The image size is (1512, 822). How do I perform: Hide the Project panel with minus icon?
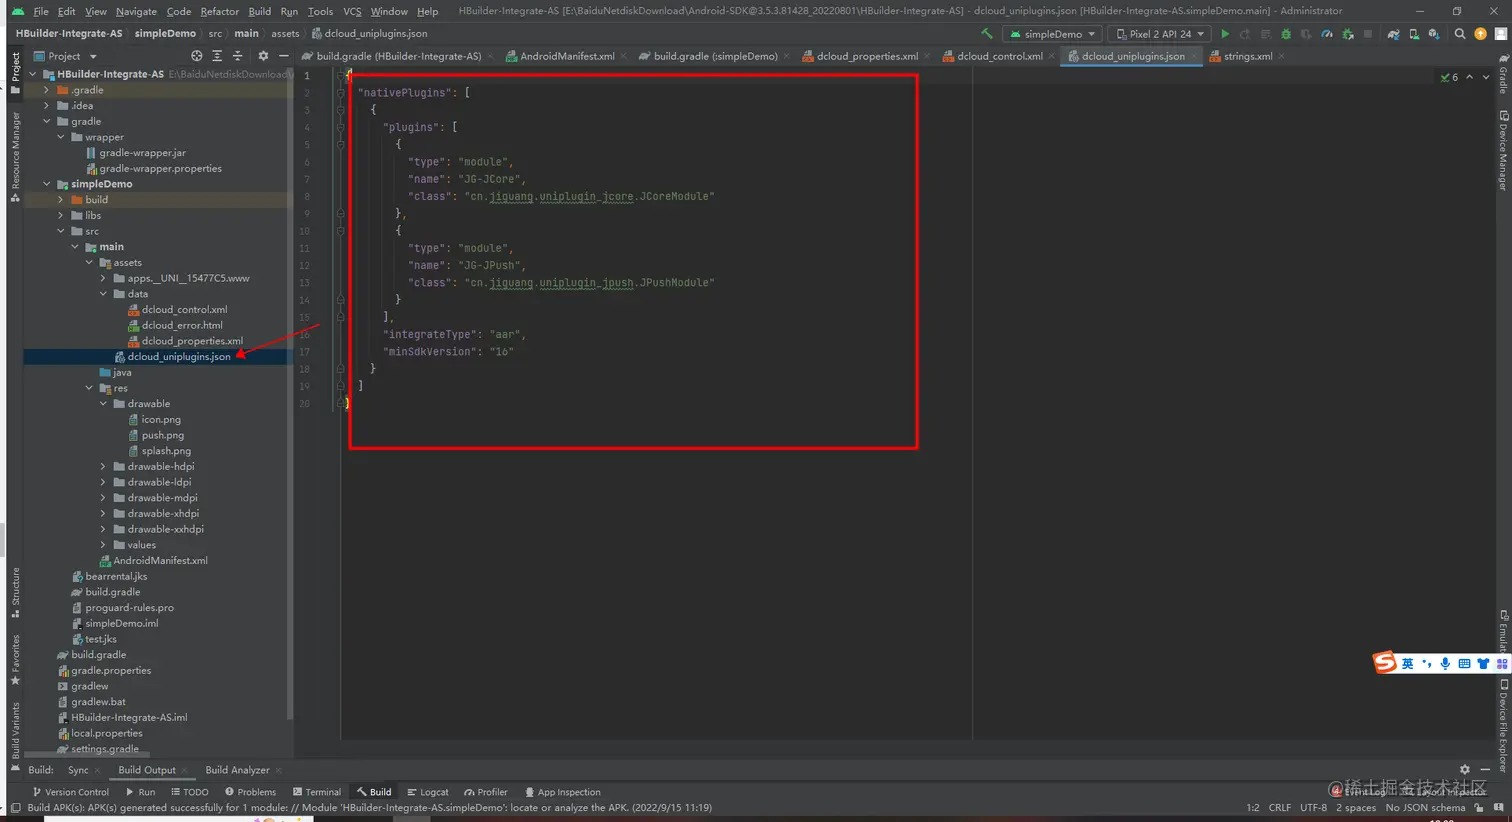283,56
